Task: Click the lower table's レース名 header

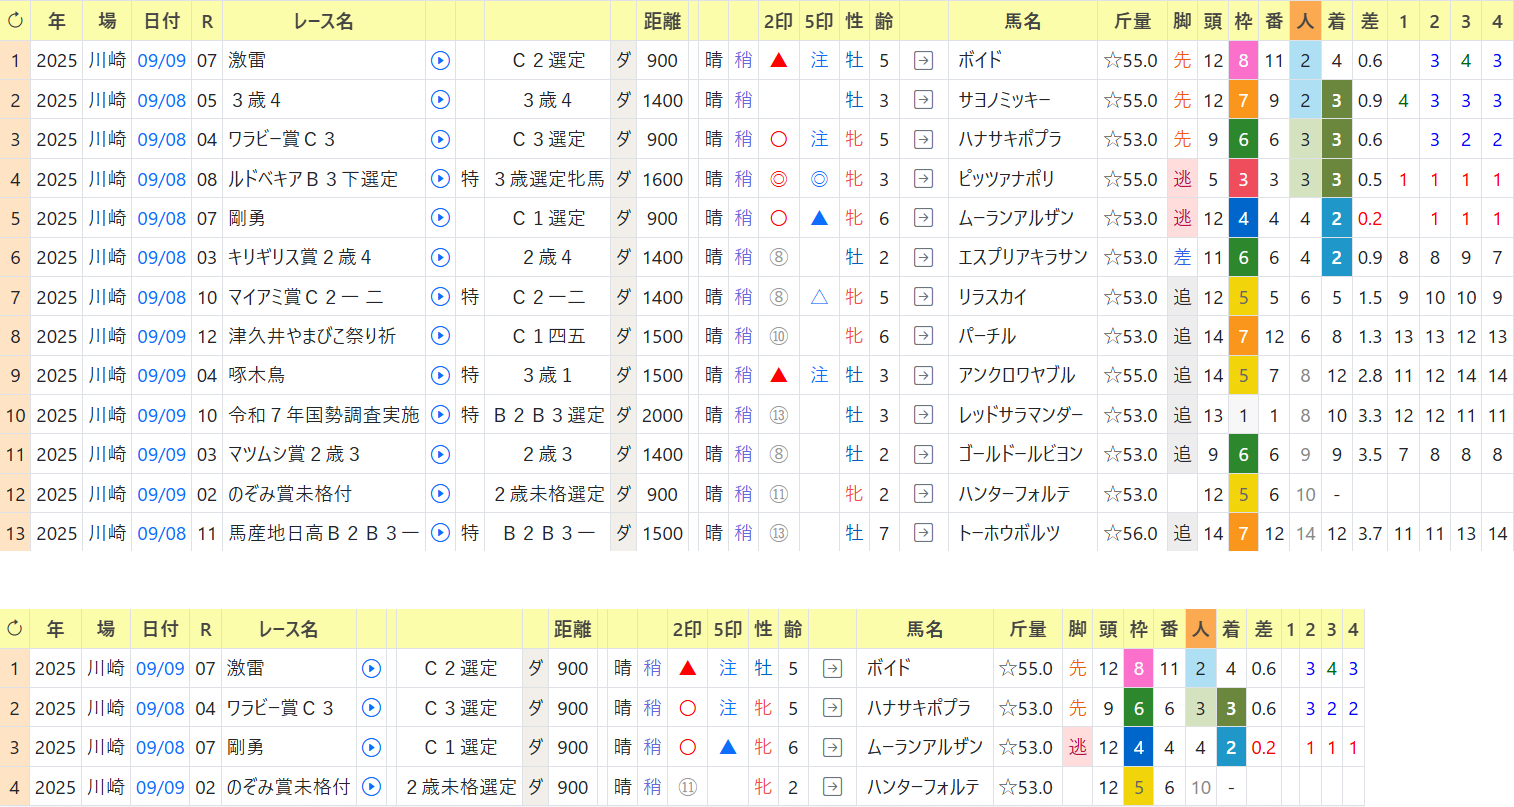Action: tap(288, 629)
